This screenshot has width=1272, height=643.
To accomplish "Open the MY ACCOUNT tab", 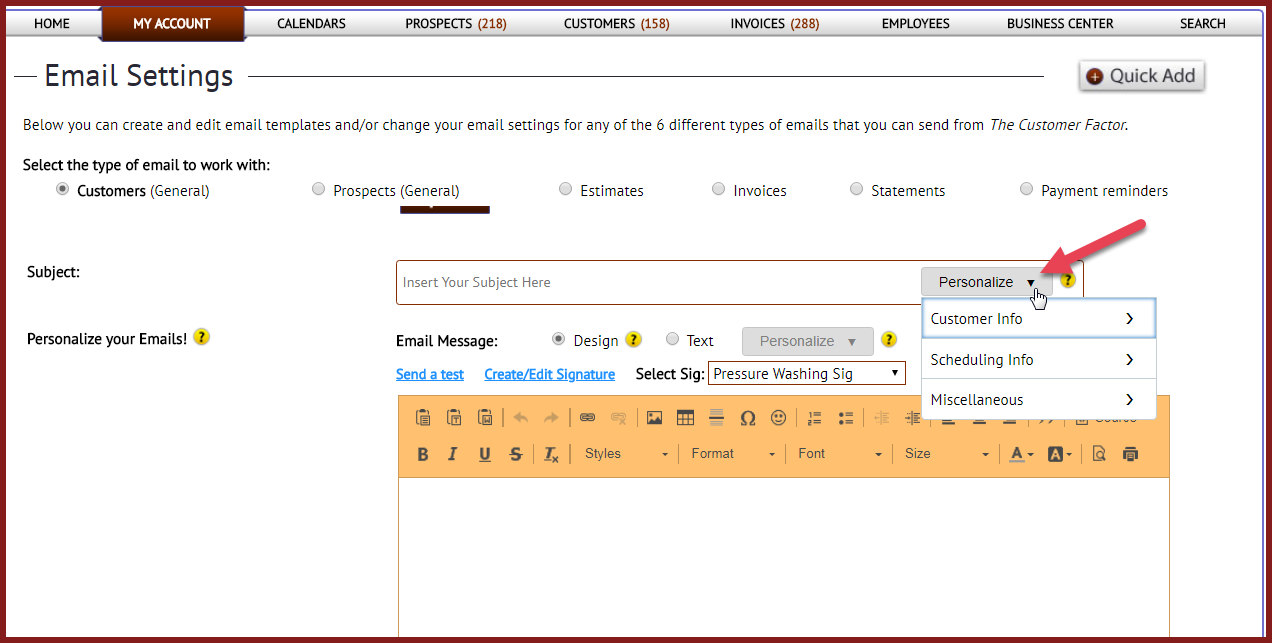I will pyautogui.click(x=172, y=24).
